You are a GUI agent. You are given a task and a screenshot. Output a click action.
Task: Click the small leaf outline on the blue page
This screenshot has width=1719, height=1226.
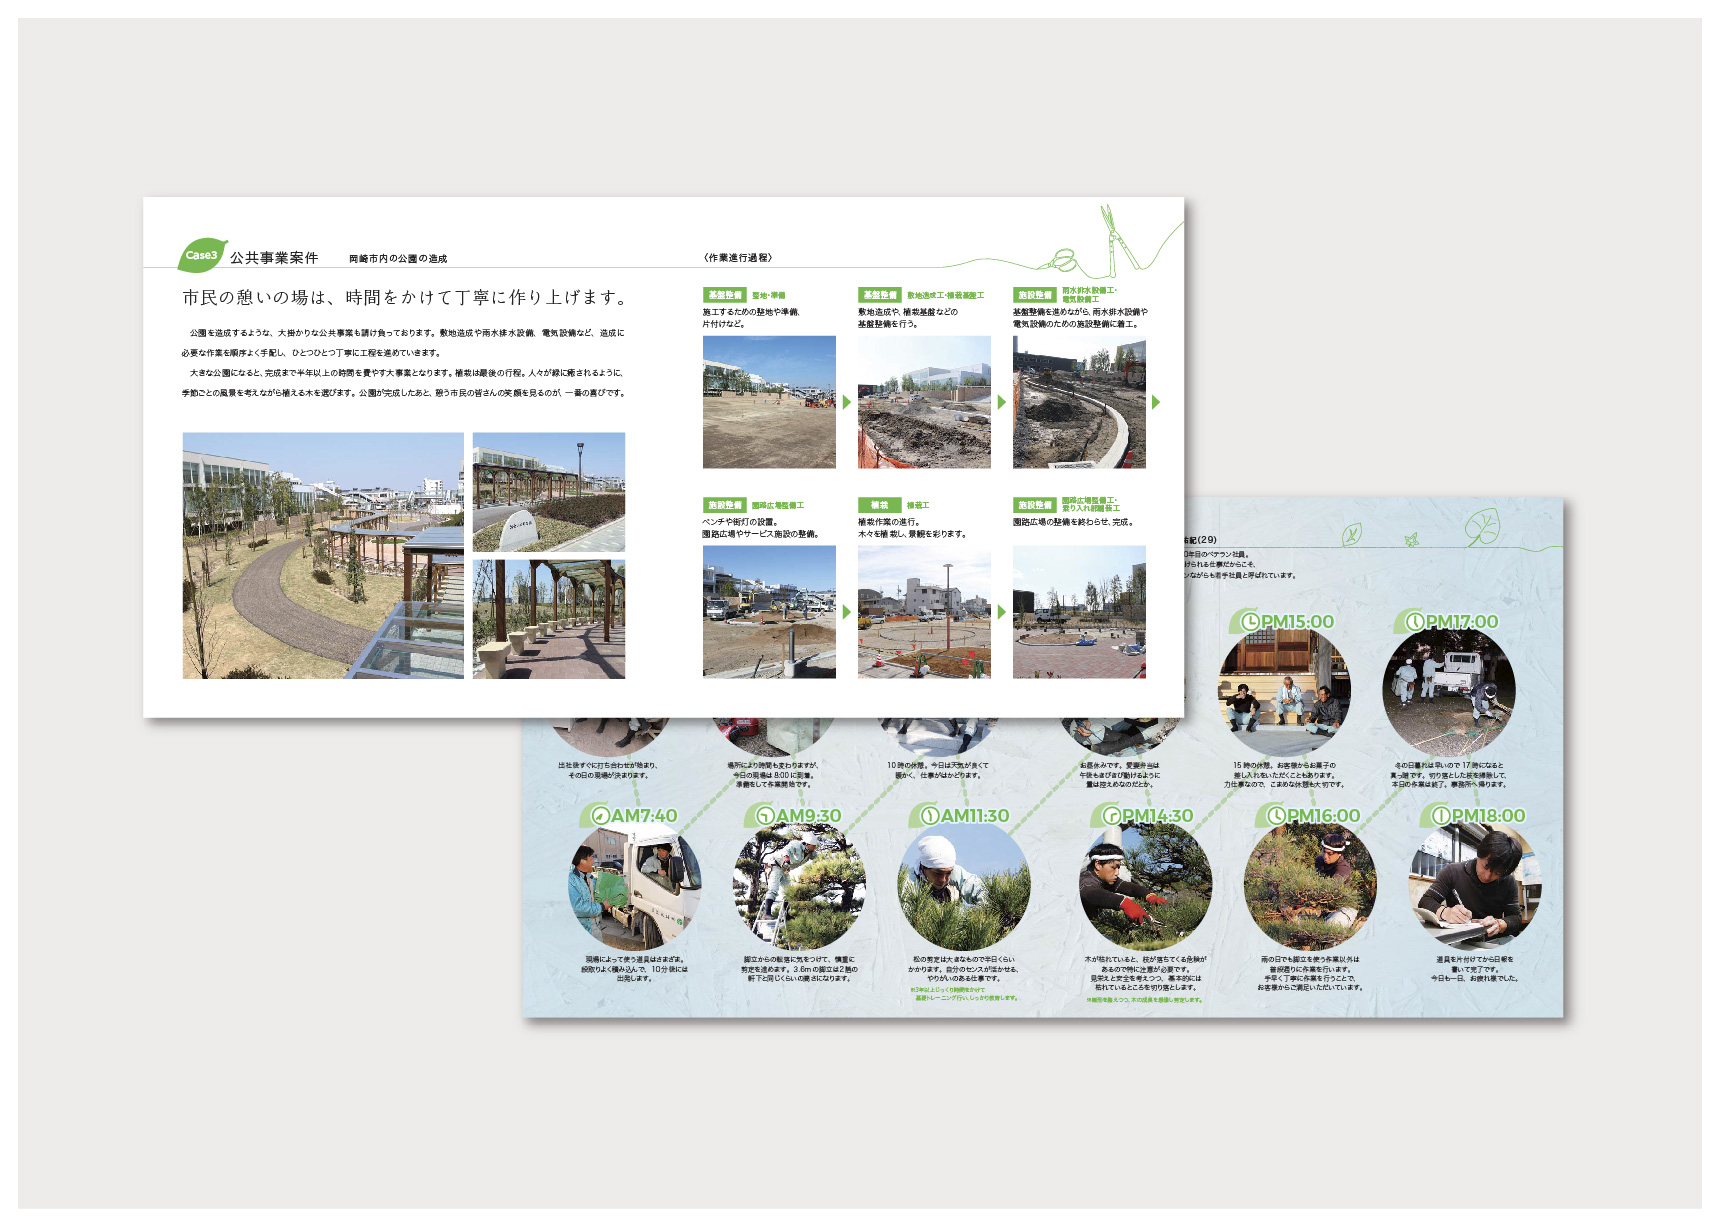tap(1351, 534)
